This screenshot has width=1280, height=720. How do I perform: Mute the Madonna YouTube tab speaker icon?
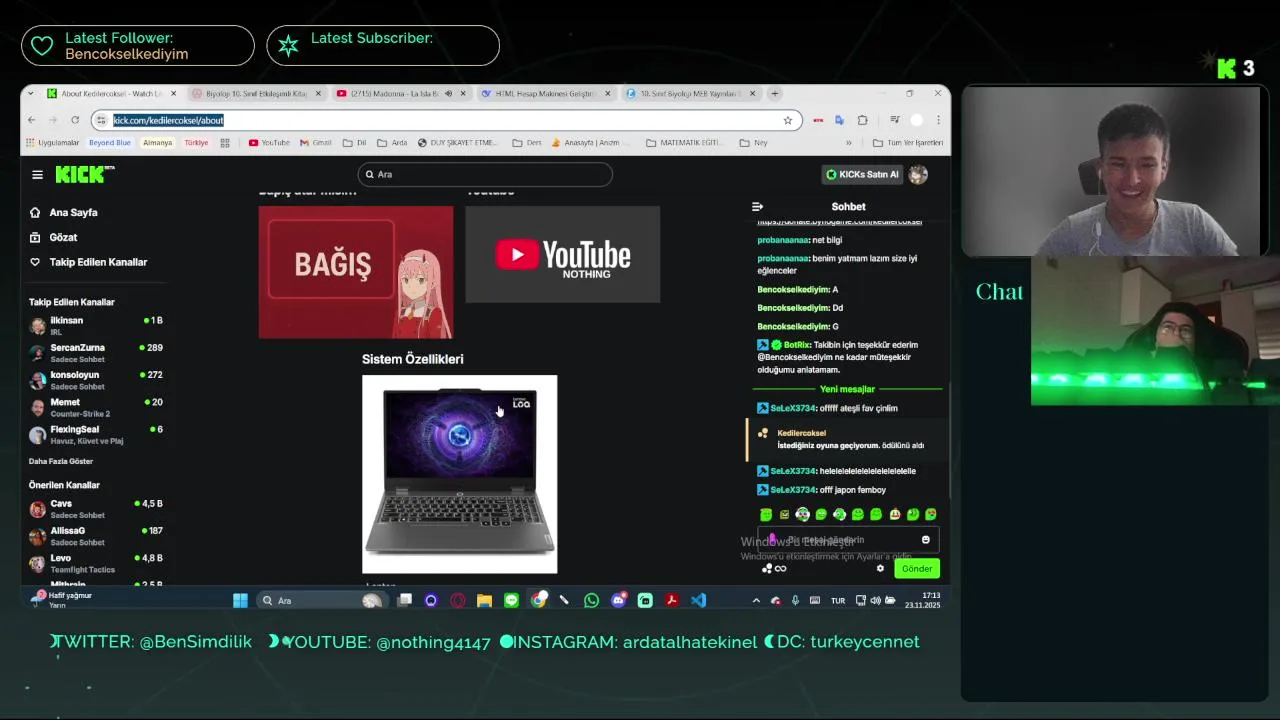pyautogui.click(x=448, y=93)
